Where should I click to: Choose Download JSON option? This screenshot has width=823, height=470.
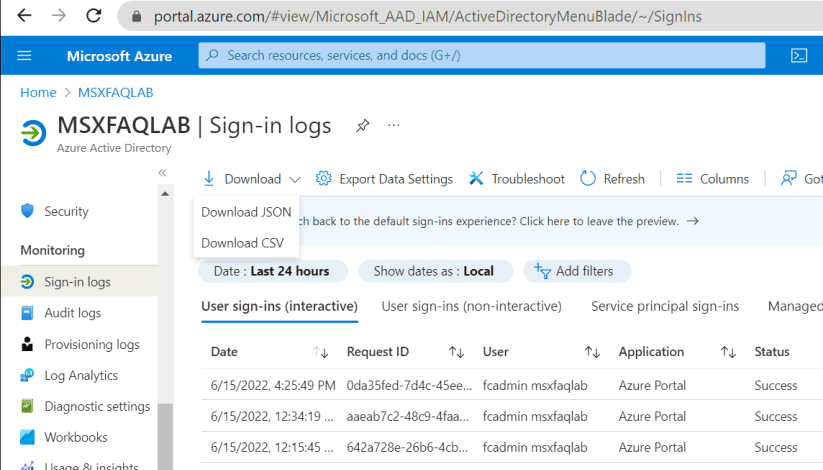(246, 212)
